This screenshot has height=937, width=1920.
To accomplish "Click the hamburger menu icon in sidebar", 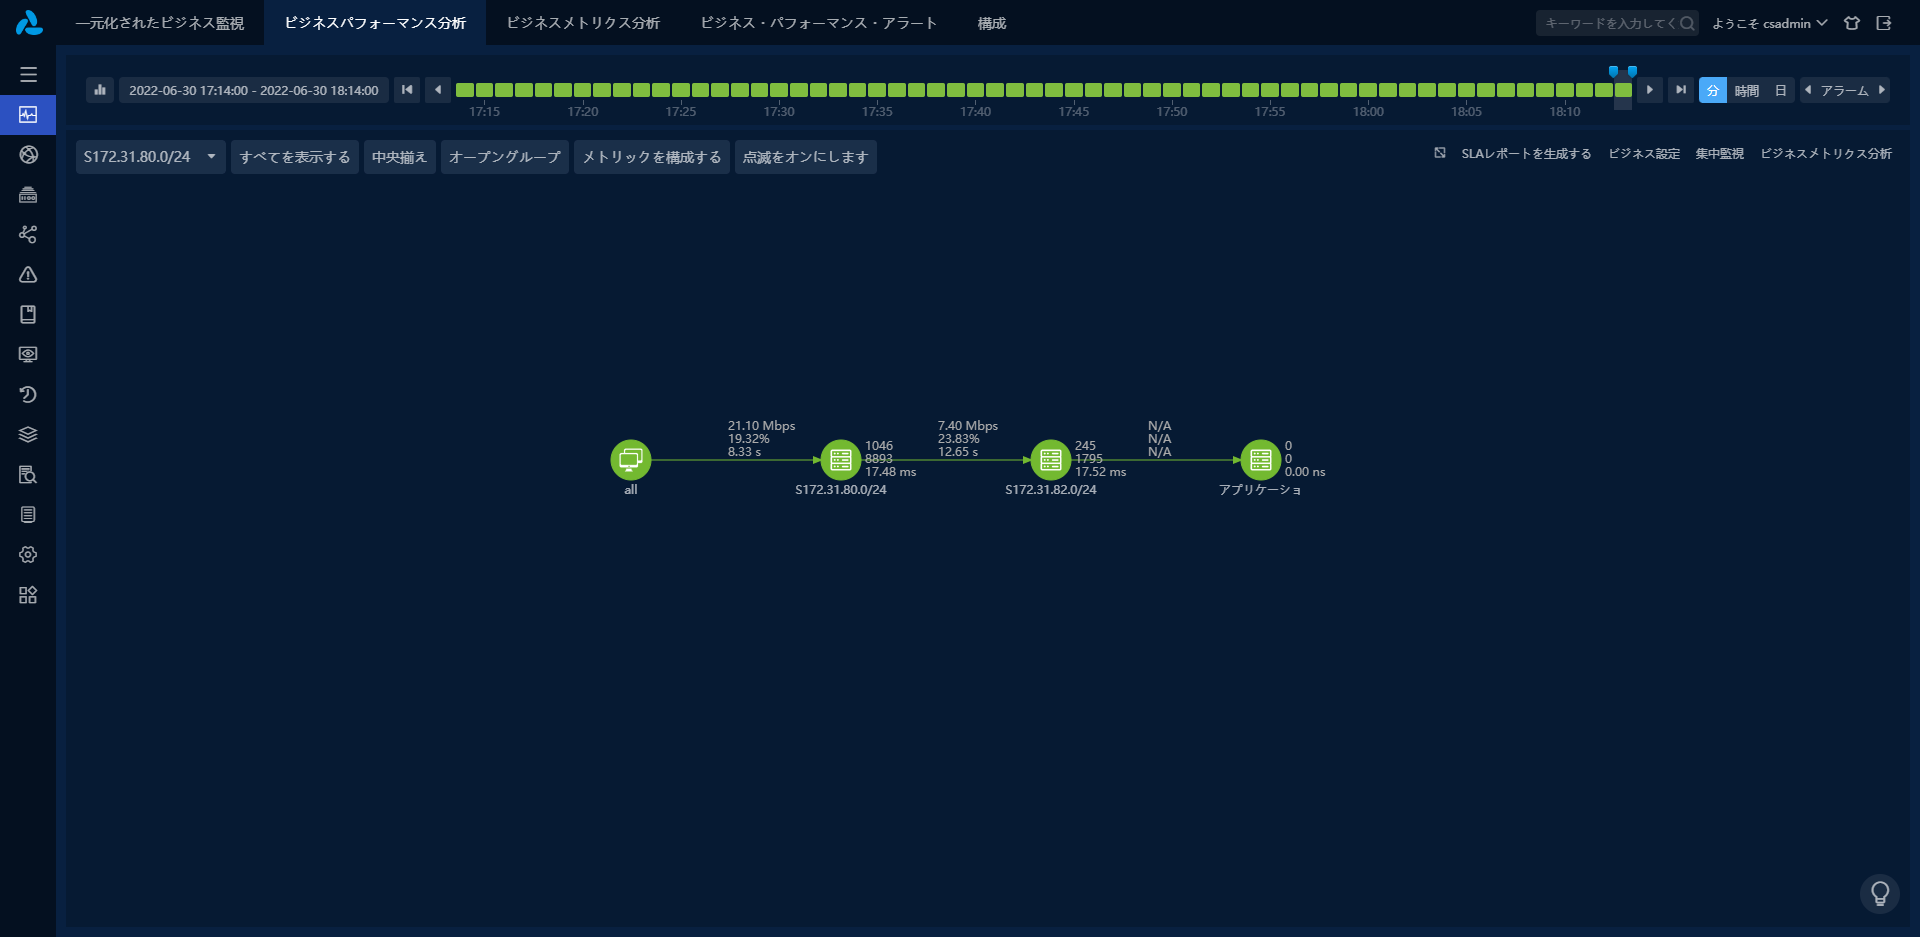I will [x=28, y=75].
